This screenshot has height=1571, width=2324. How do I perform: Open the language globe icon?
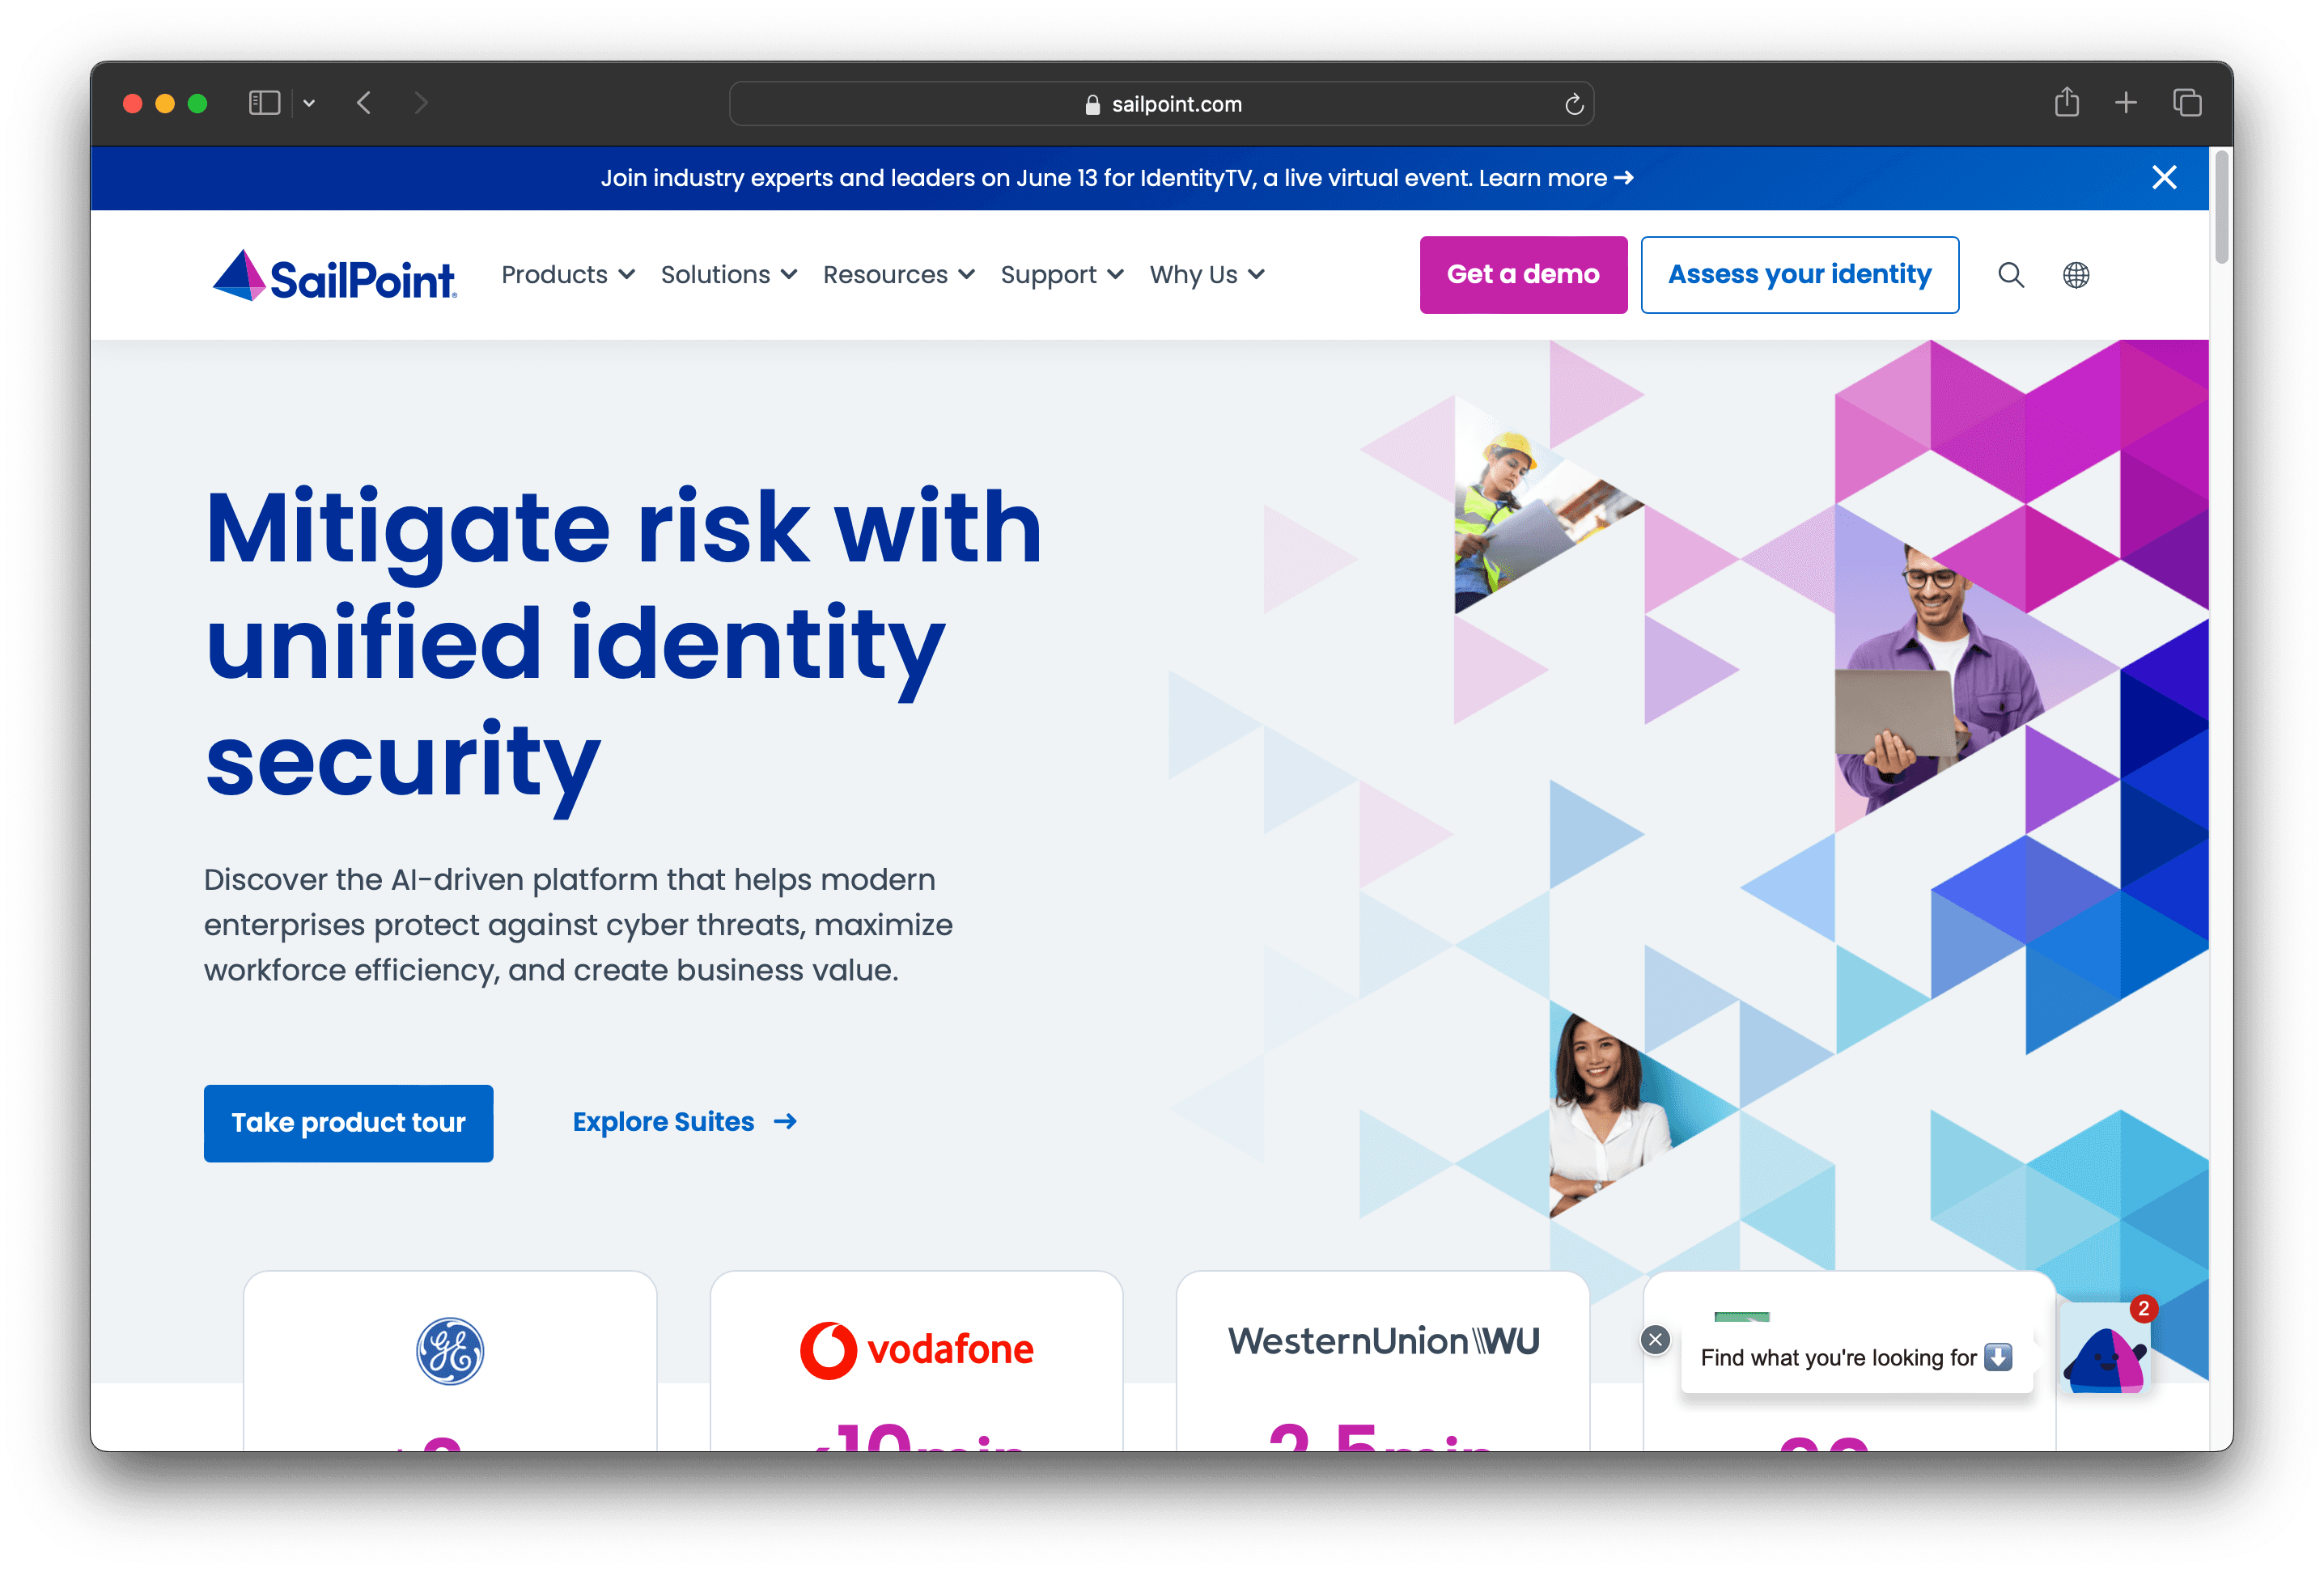pos(2076,275)
